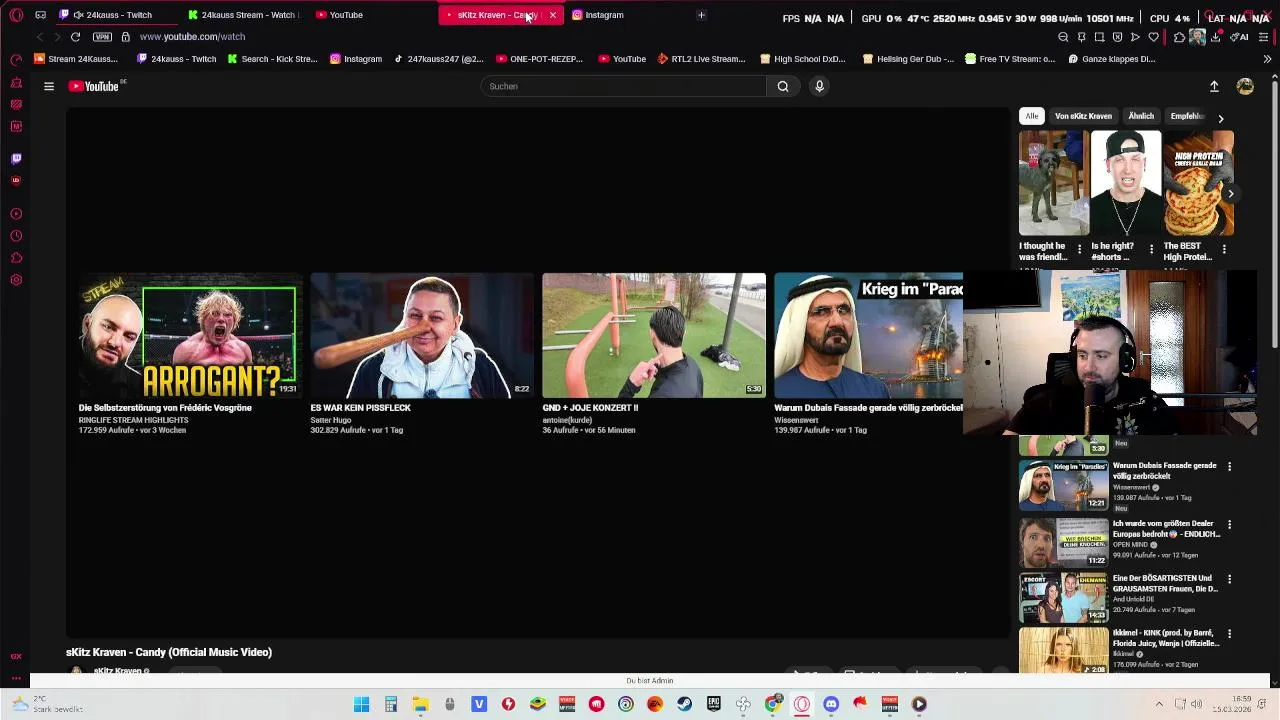The height and width of the screenshot is (720, 1280).
Task: Open options menu for 'Eine Der BÖSARTIGSTEN'
Action: pyautogui.click(x=1229, y=579)
